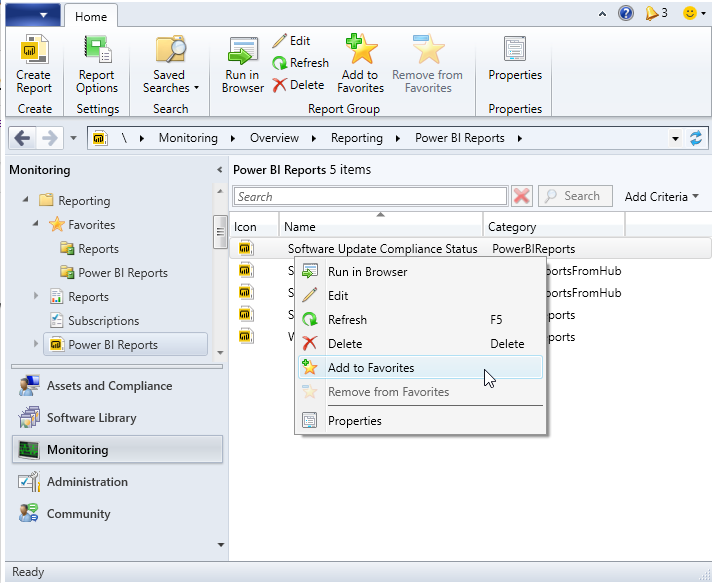Collapse the ribbon with the up caret
The height and width of the screenshot is (583, 714).
(x=602, y=14)
